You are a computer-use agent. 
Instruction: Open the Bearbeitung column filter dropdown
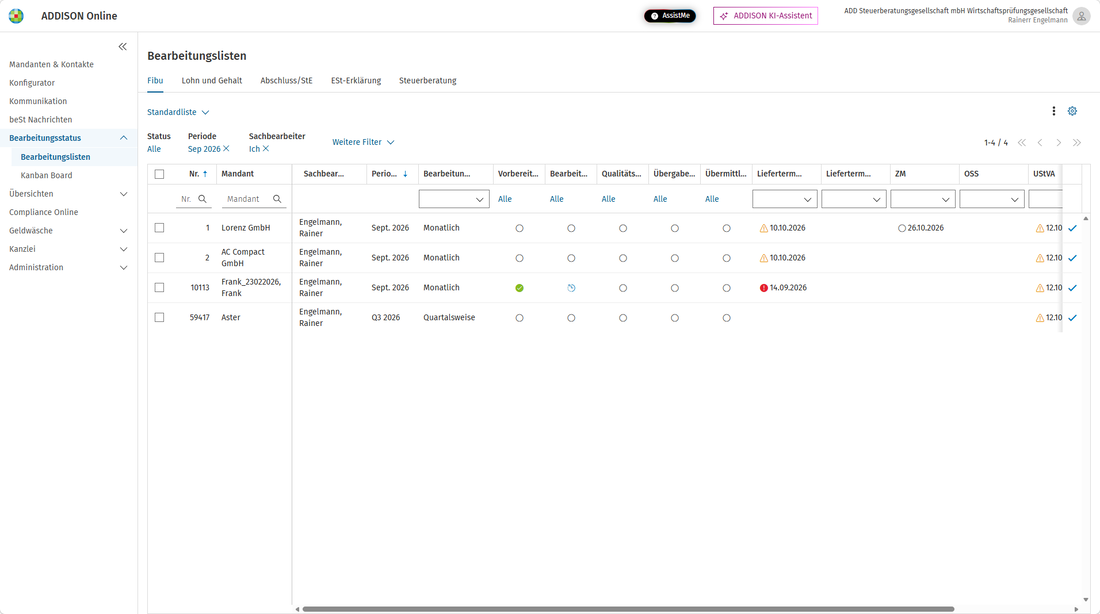(x=454, y=199)
